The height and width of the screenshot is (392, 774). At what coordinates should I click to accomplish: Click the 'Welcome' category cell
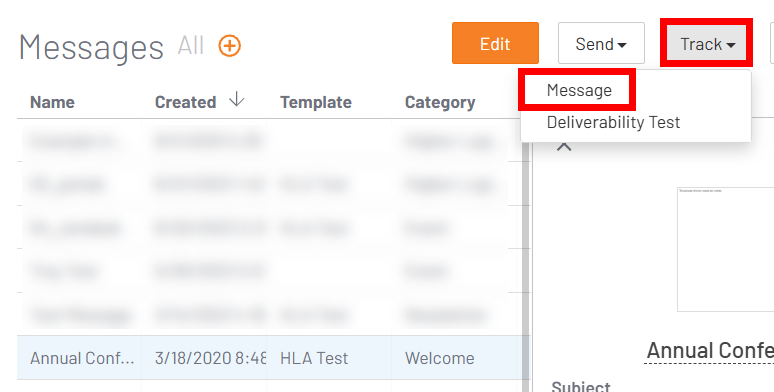pyautogui.click(x=440, y=358)
